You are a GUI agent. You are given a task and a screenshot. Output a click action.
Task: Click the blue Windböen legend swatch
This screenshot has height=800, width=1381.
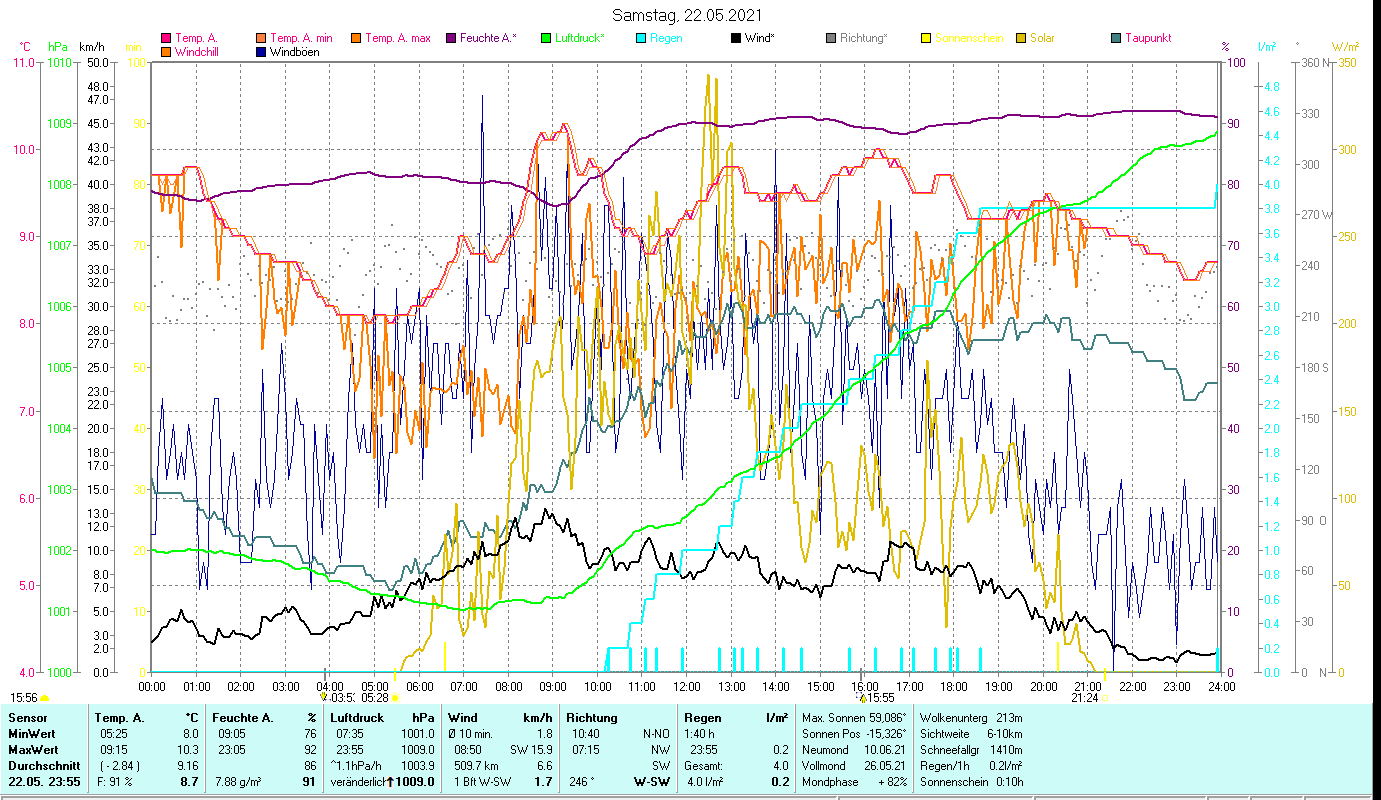262,51
